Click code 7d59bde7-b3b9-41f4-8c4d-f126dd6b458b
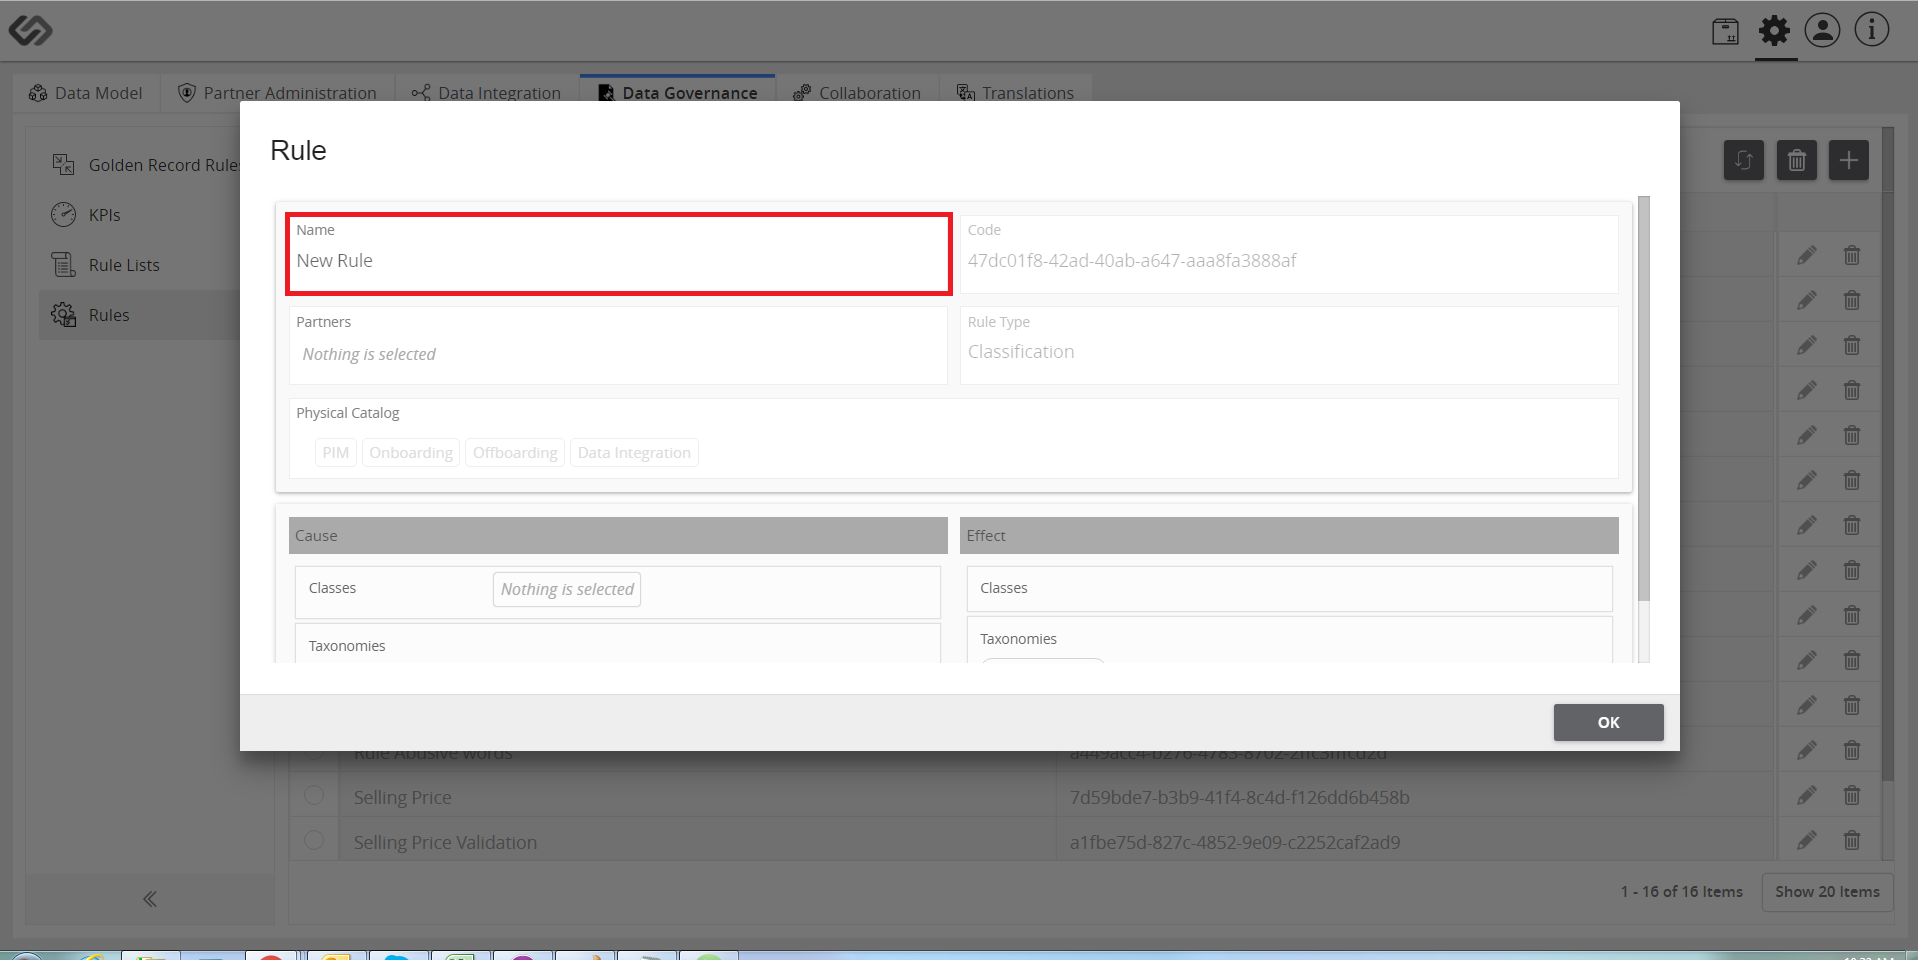Screen dimensions: 1918x960 pos(1239,797)
